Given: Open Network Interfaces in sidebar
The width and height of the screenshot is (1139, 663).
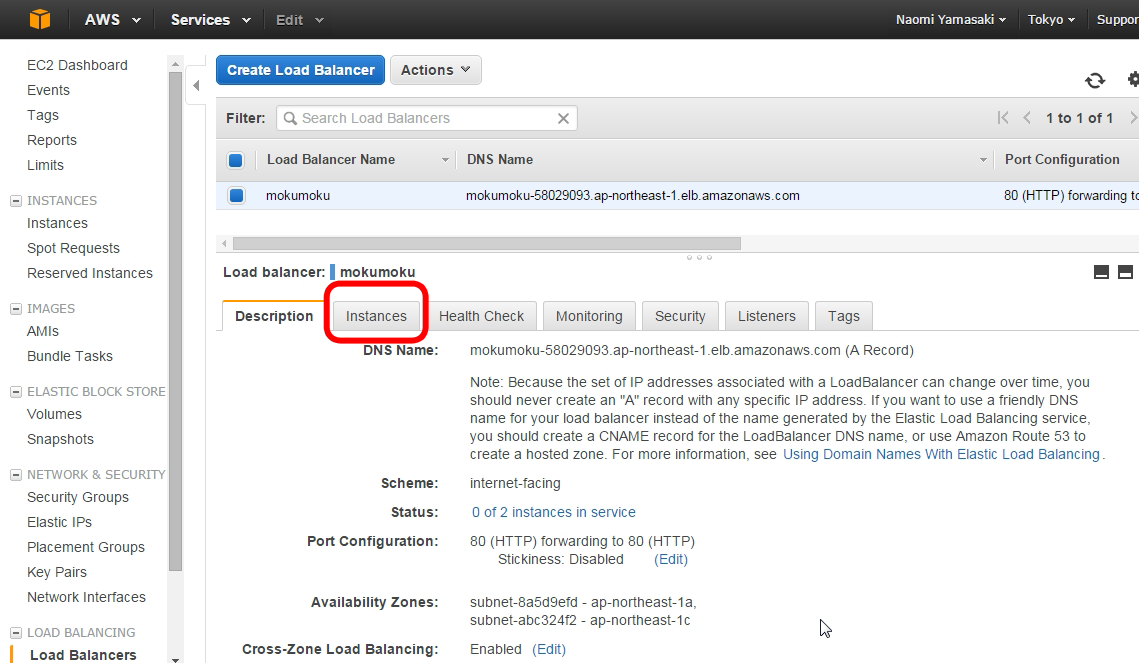Looking at the screenshot, I should 86,597.
